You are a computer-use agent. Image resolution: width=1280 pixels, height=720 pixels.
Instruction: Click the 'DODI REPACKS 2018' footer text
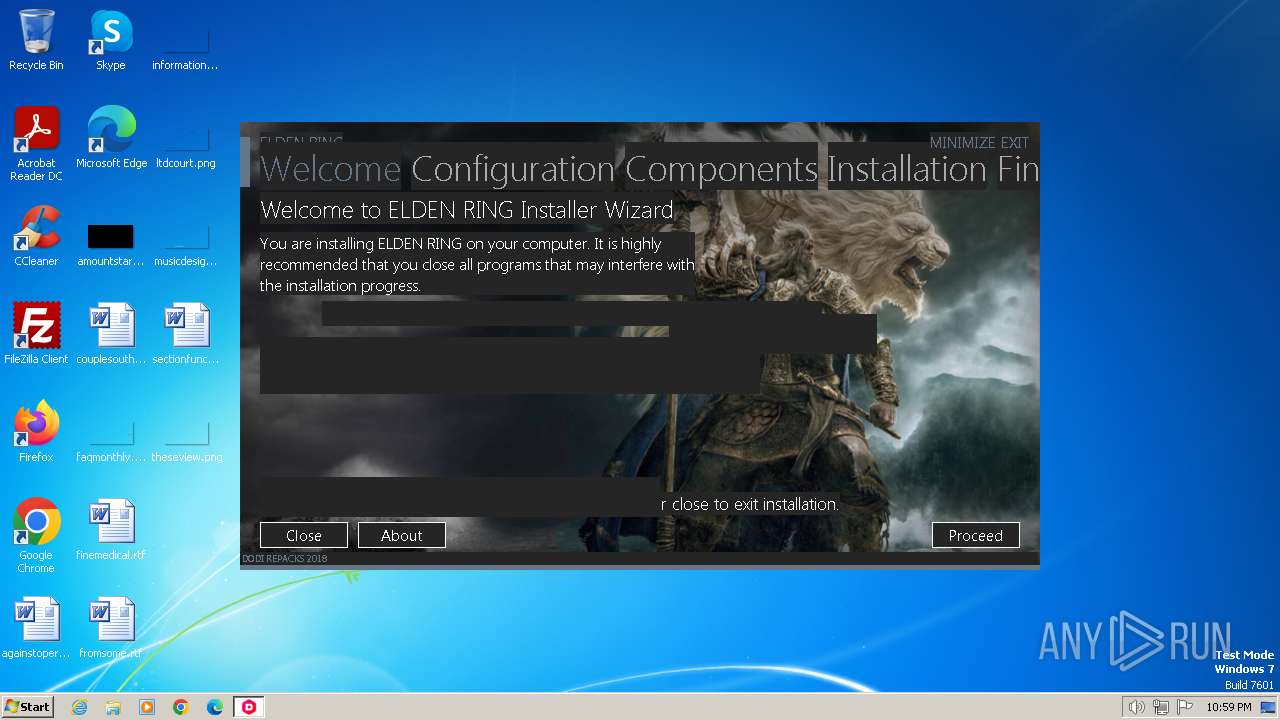[284, 559]
